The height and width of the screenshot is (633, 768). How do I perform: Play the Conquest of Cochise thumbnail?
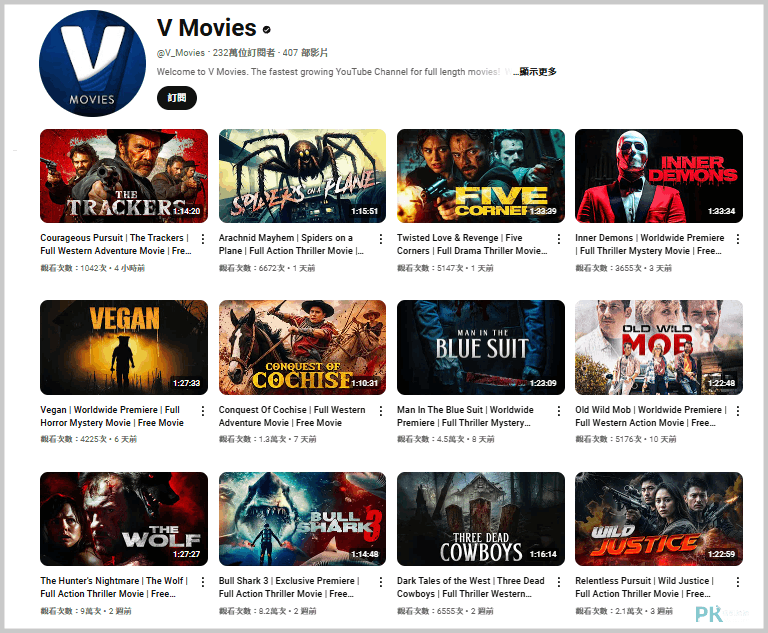click(x=302, y=347)
